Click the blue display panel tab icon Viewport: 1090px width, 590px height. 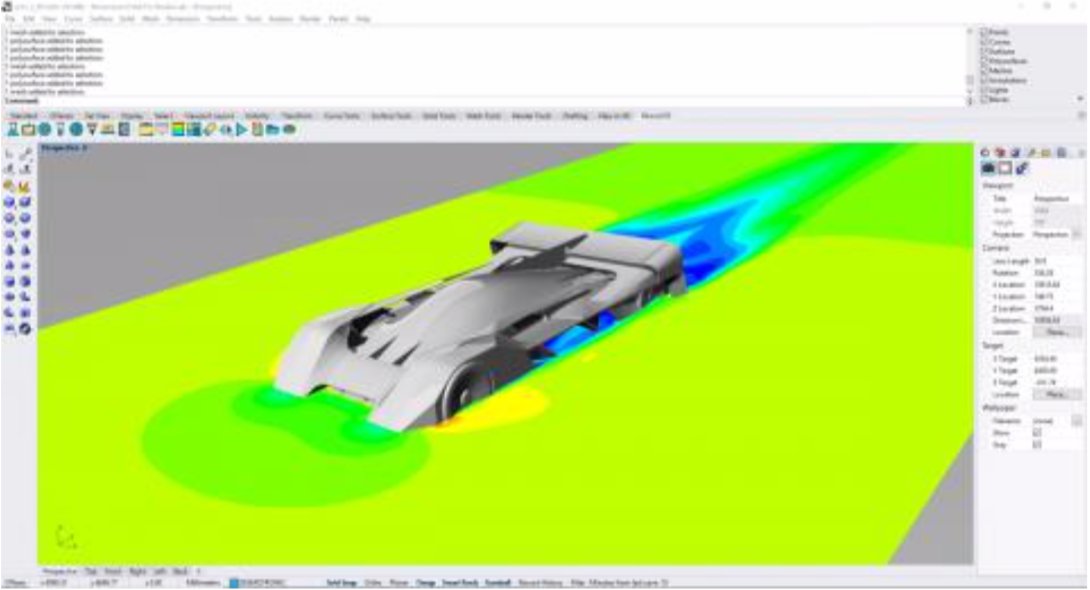[1016, 152]
